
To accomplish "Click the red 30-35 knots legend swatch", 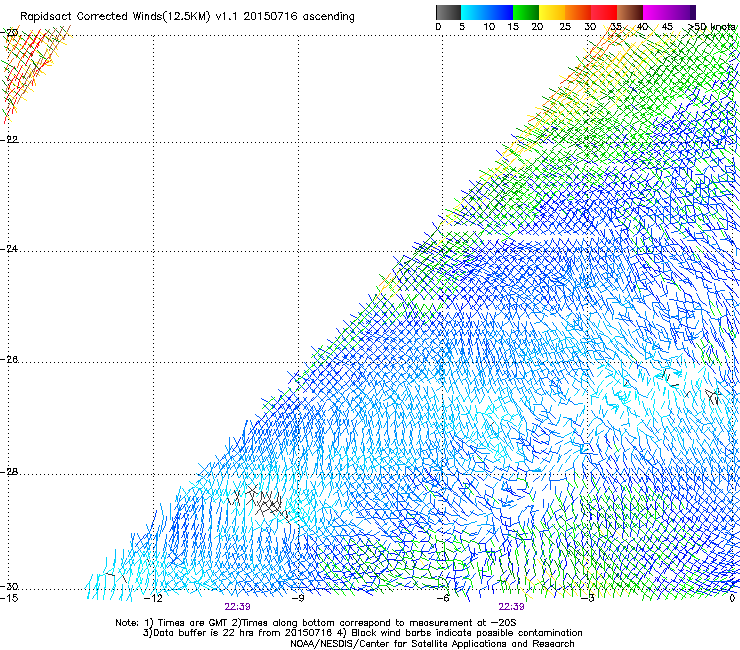I will pos(604,12).
